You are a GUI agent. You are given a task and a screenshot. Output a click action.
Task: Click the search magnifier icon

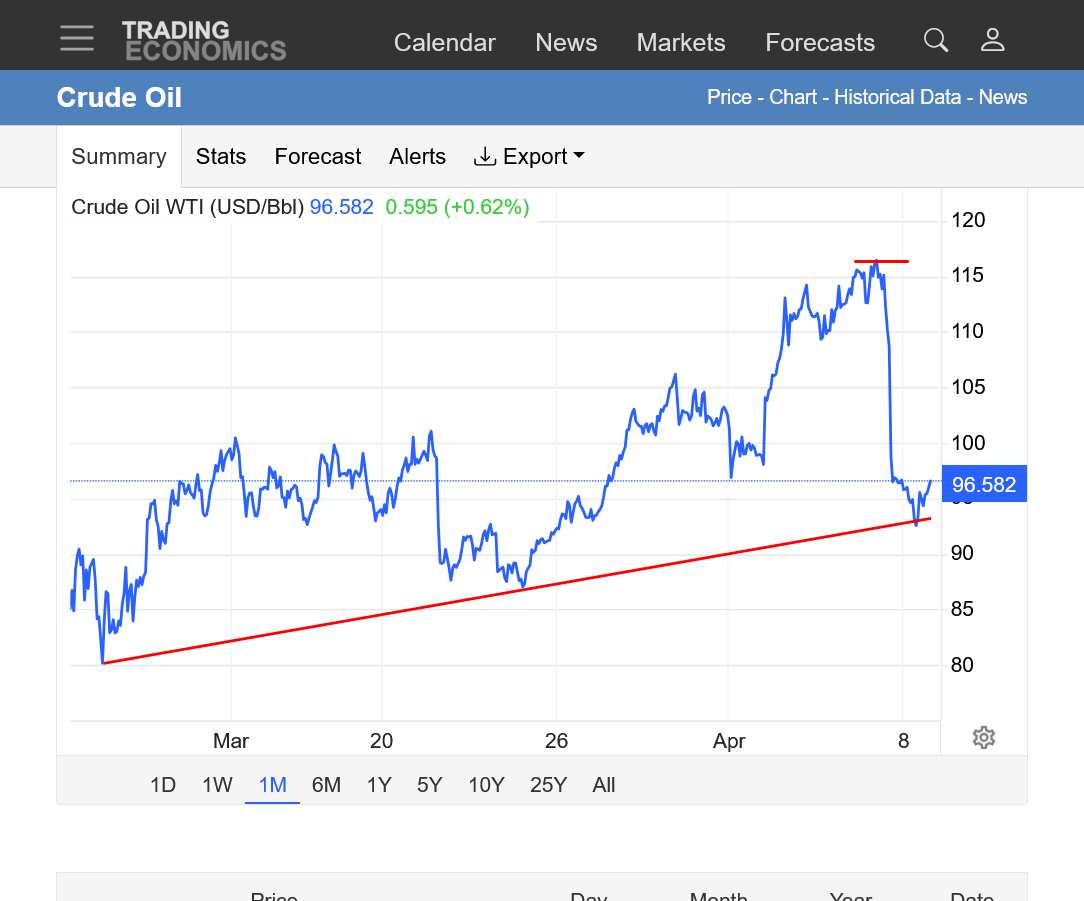(x=935, y=40)
